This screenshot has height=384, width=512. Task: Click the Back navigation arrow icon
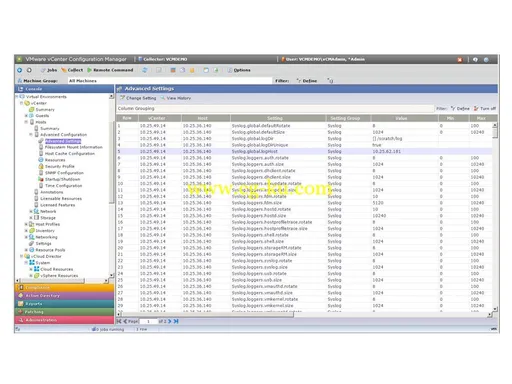click(x=19, y=70)
